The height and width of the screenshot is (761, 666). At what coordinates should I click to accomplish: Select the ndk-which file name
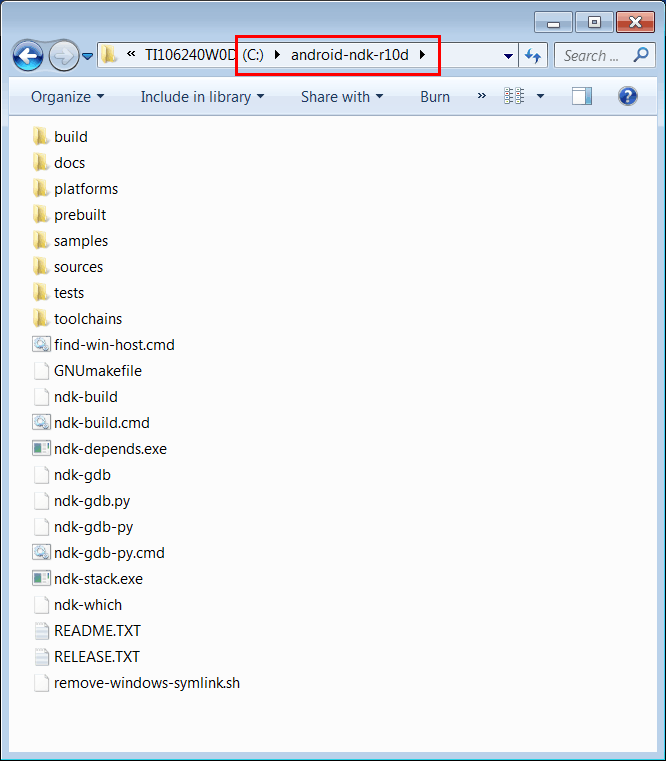88,605
